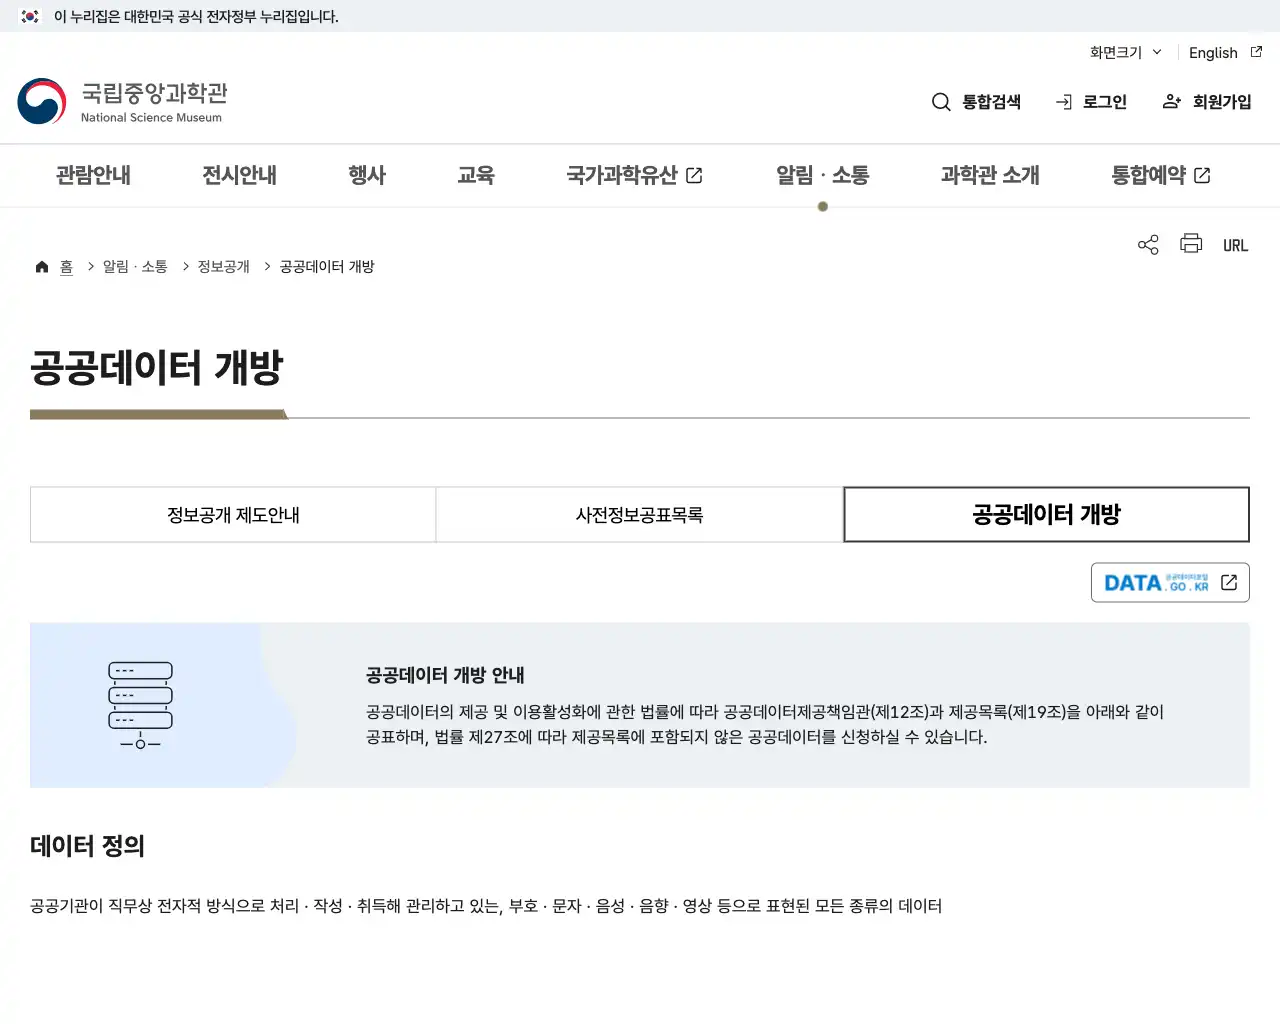Click the home icon in the breadcrumb
The image size is (1280, 1024).
coord(42,265)
